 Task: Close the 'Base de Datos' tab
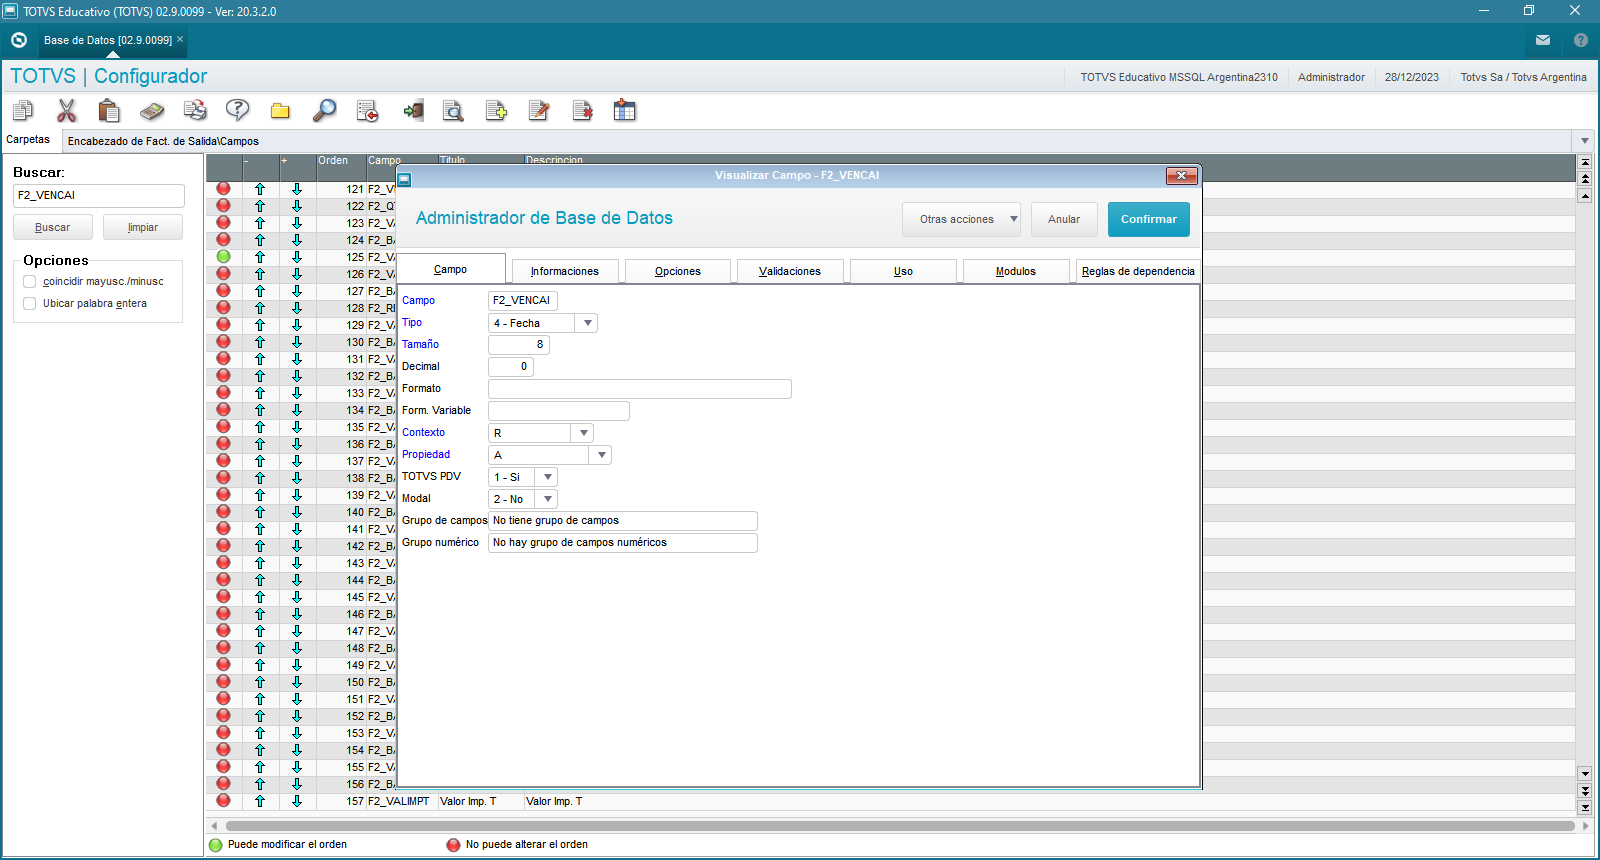180,40
